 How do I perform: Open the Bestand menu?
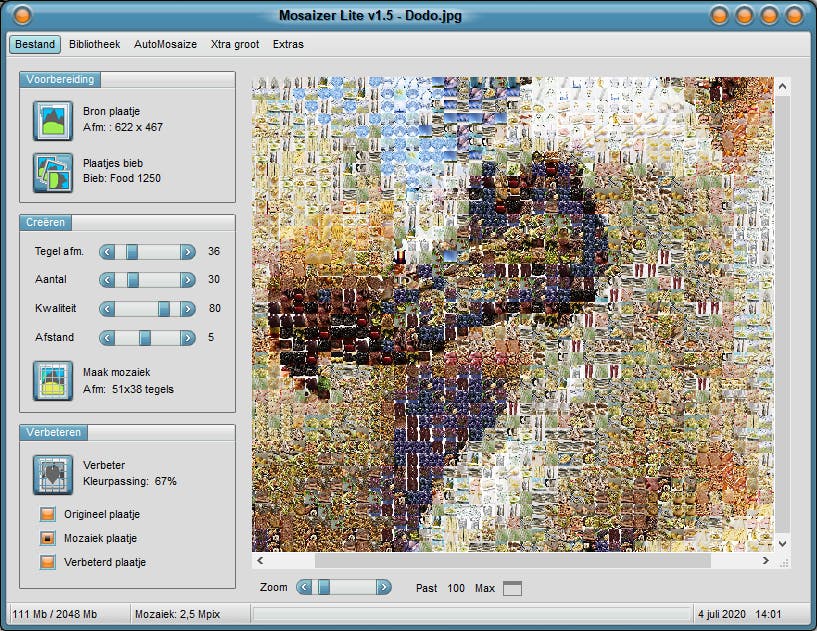36,44
